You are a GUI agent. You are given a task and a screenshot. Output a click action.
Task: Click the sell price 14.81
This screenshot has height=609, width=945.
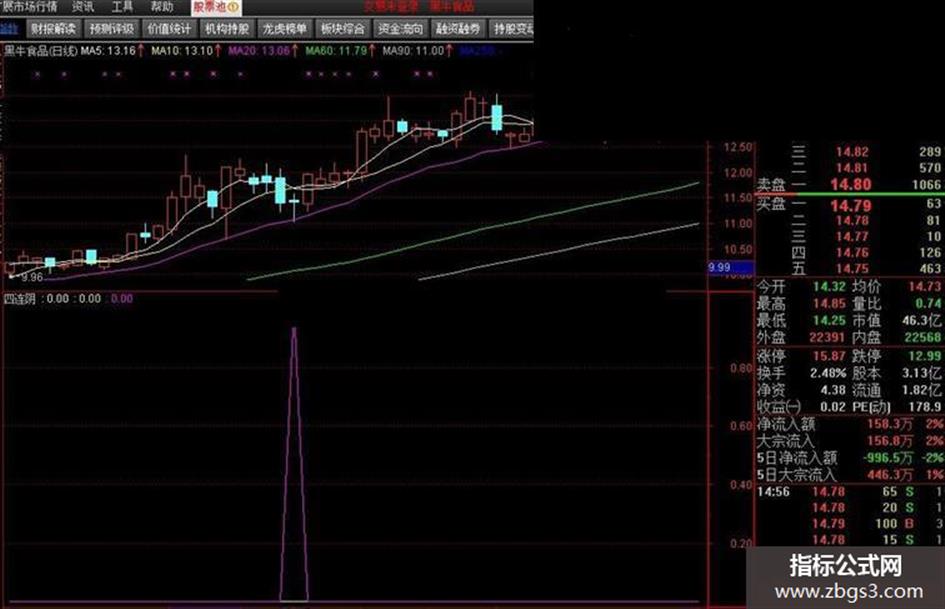pos(852,168)
